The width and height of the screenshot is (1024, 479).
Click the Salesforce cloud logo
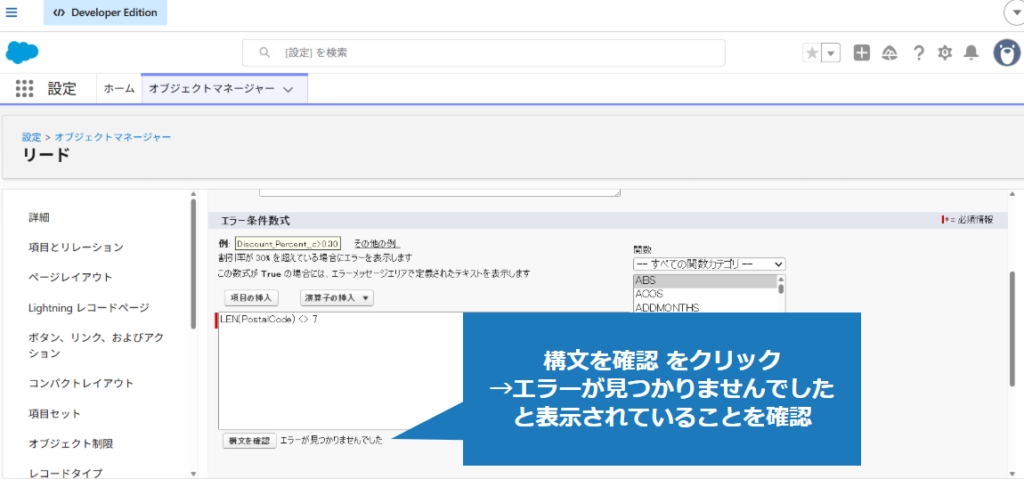point(22,52)
